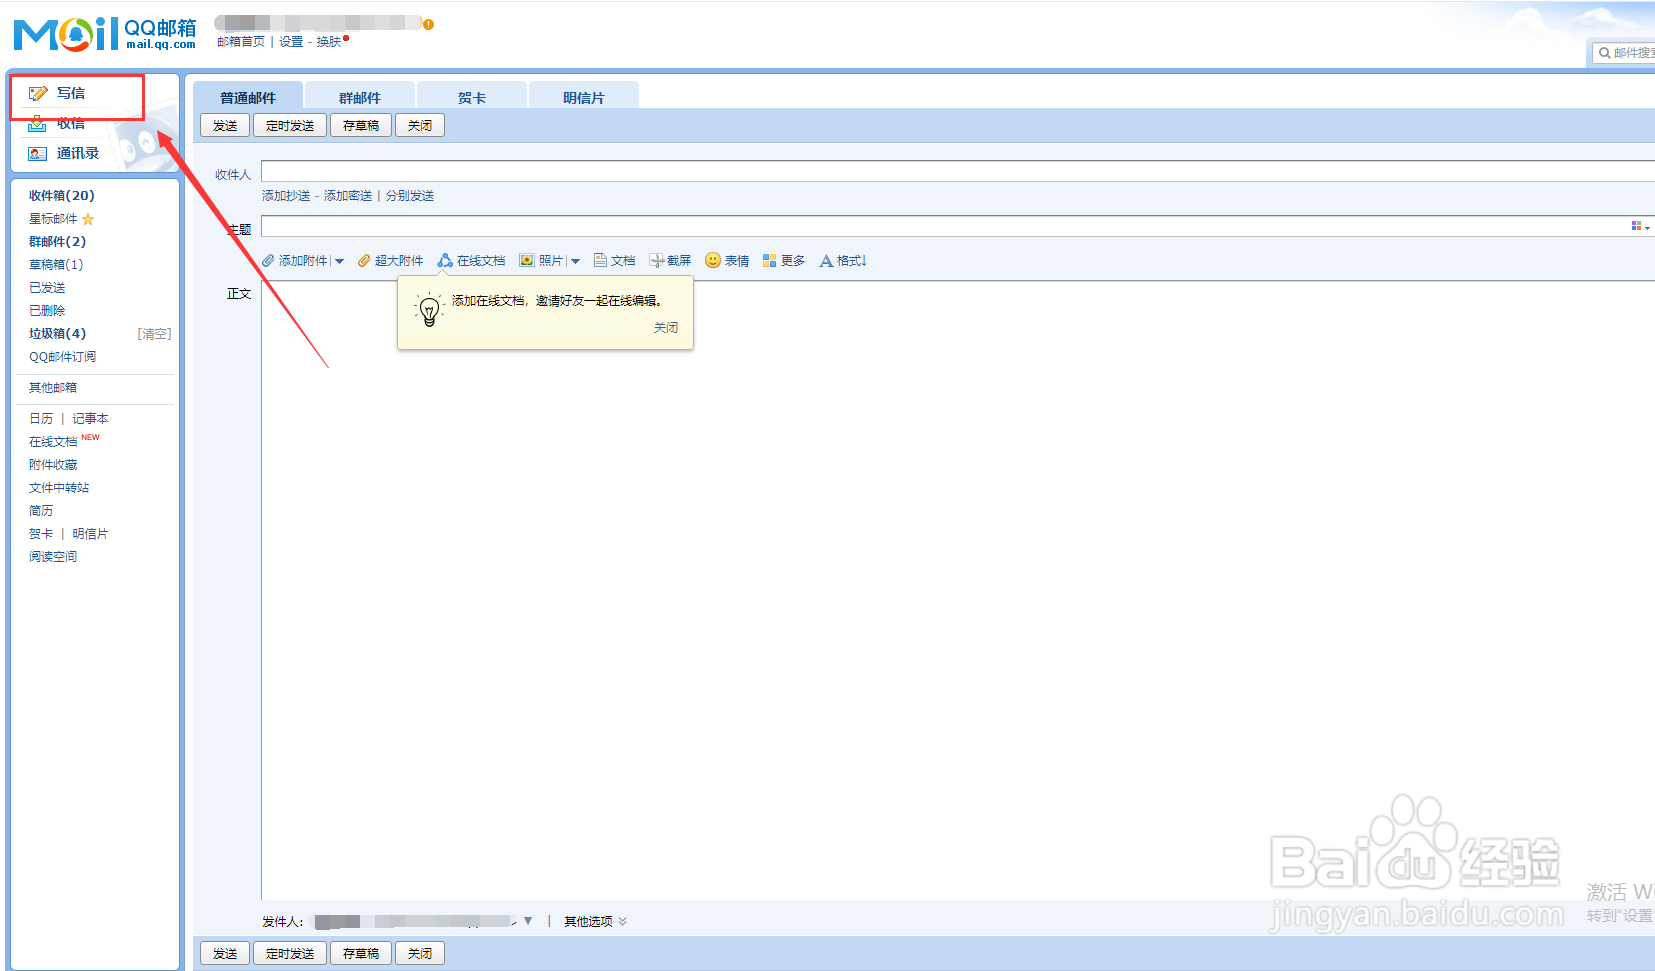Toggle the 格式 formatting toolbar
Screen dimensions: 1655x971
tap(843, 261)
